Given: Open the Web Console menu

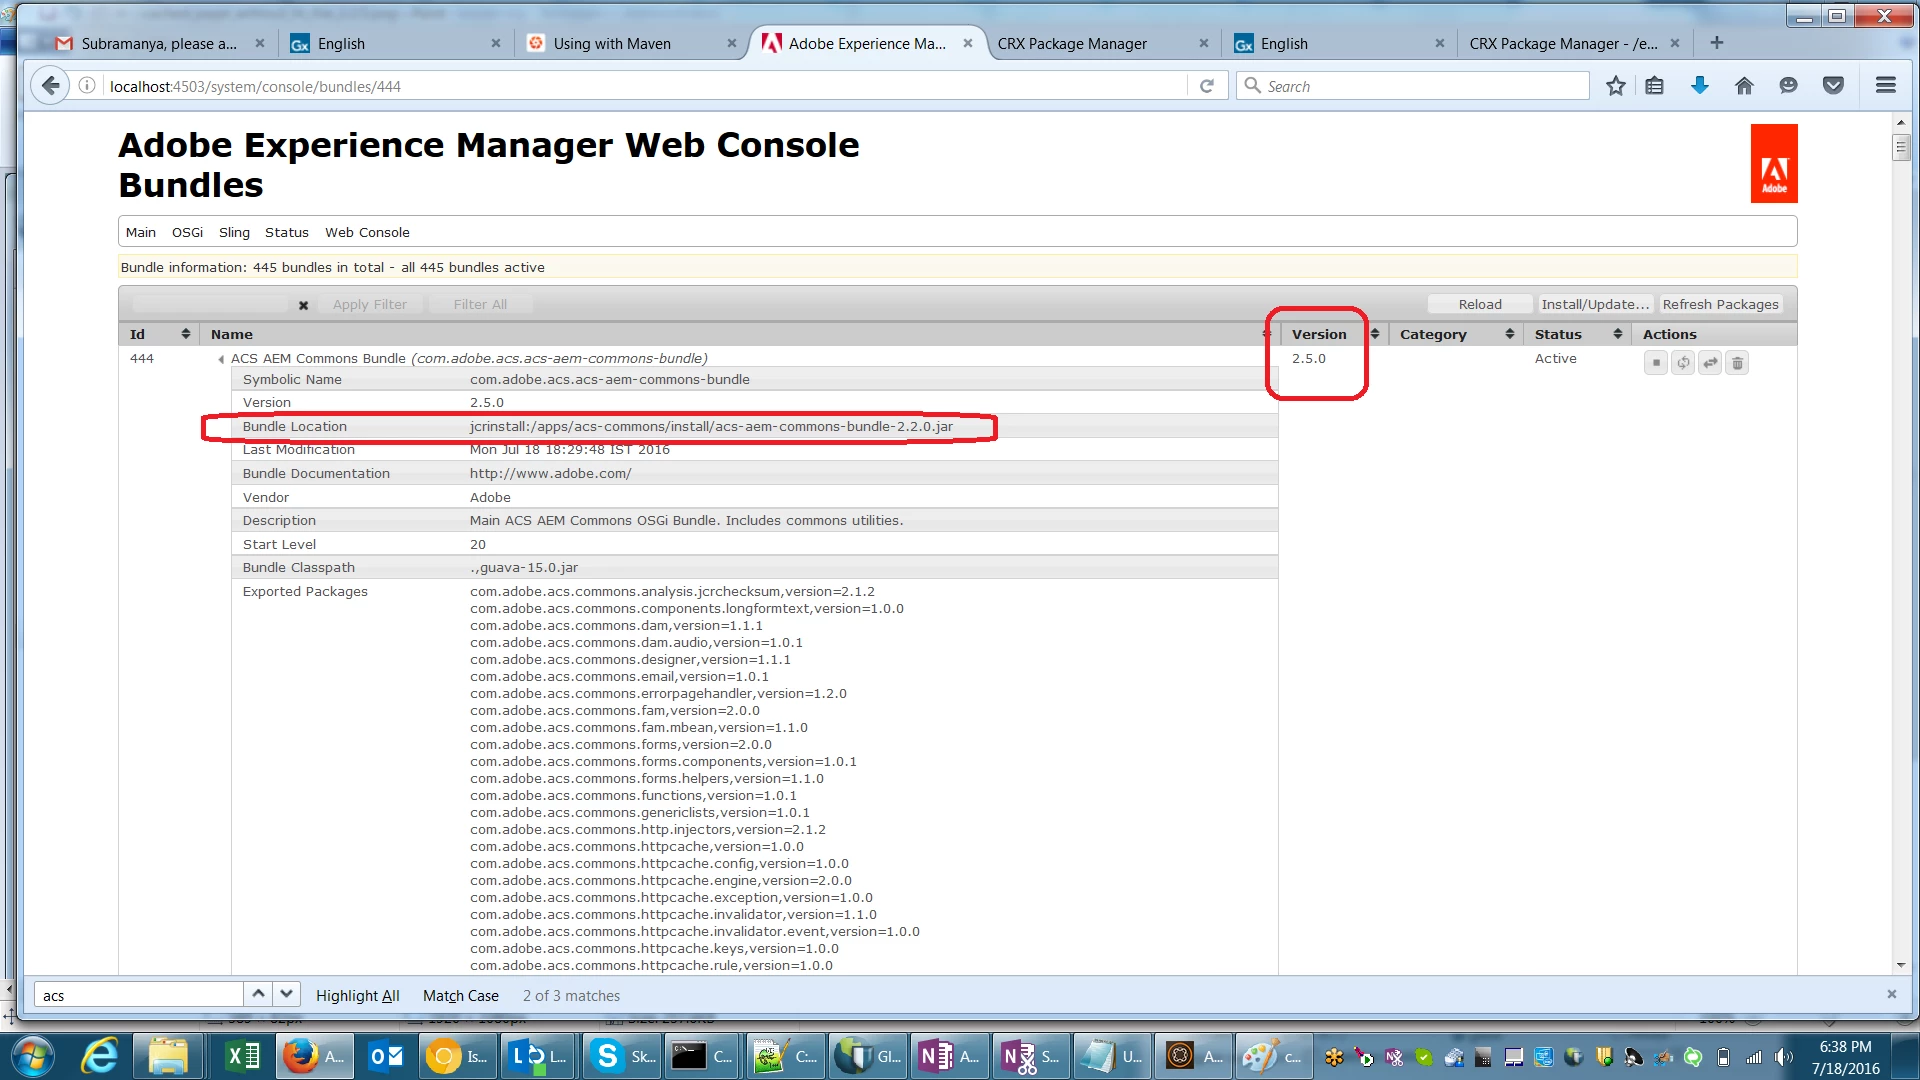Looking at the screenshot, I should [367, 232].
